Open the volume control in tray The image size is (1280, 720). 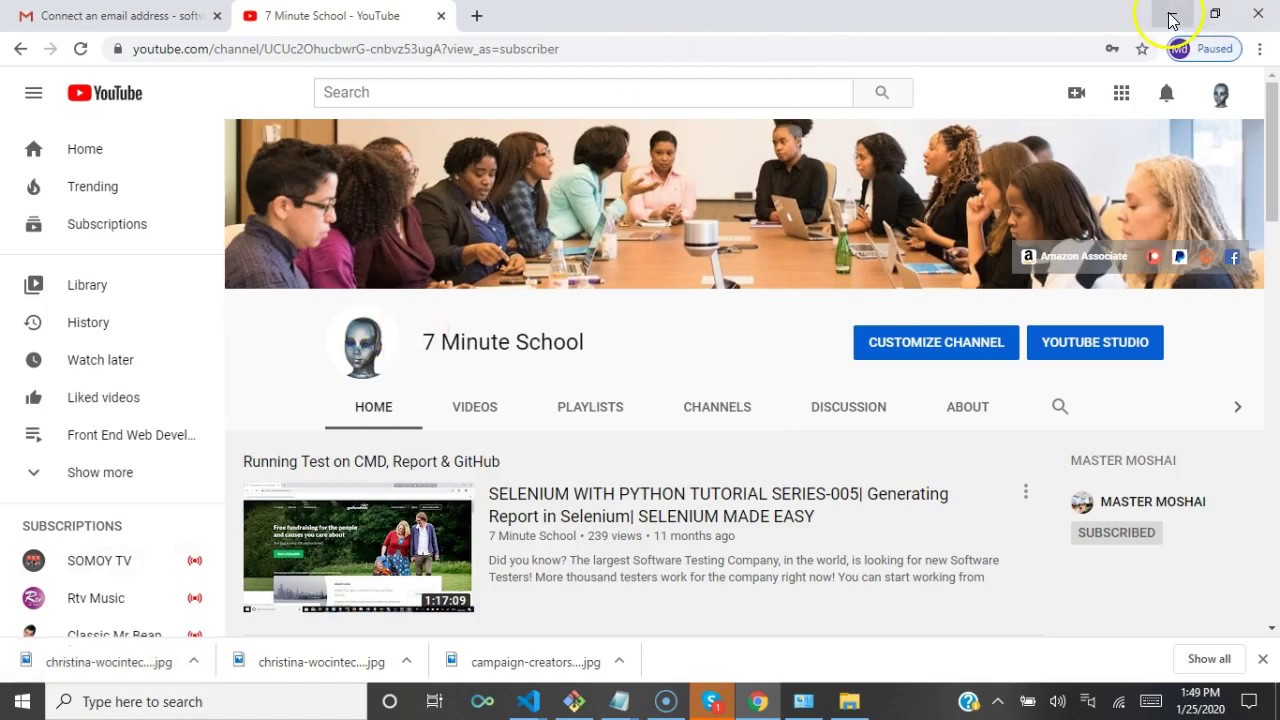coord(1057,701)
